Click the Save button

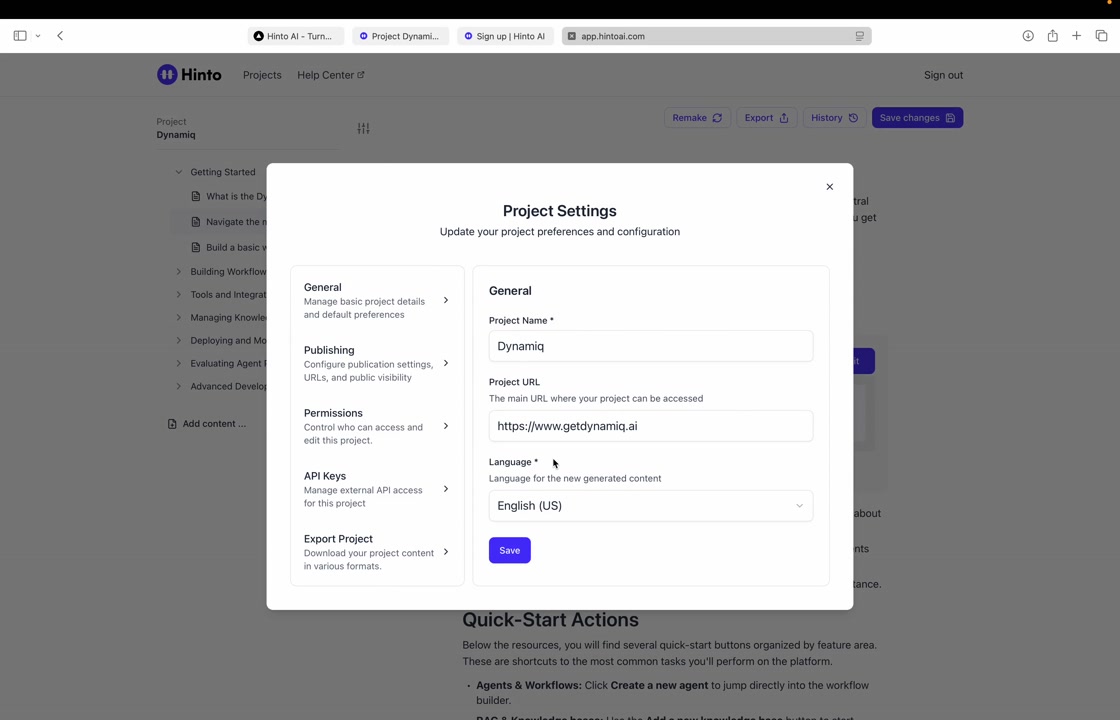coord(509,550)
